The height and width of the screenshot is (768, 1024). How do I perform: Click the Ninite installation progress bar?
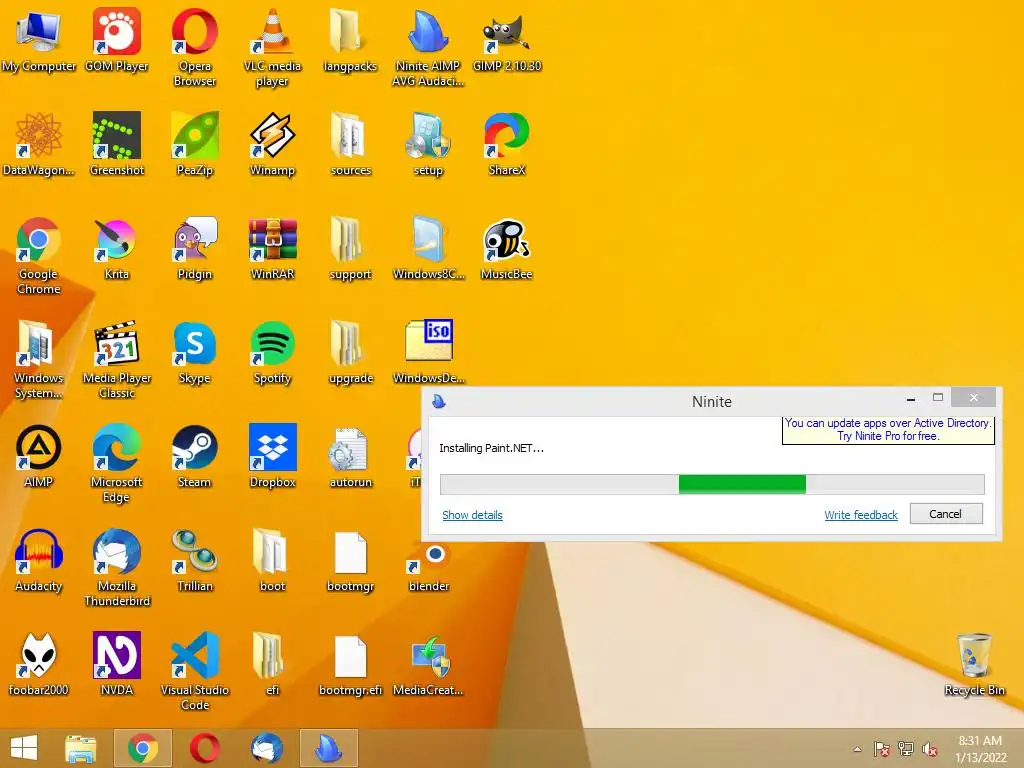click(x=712, y=484)
